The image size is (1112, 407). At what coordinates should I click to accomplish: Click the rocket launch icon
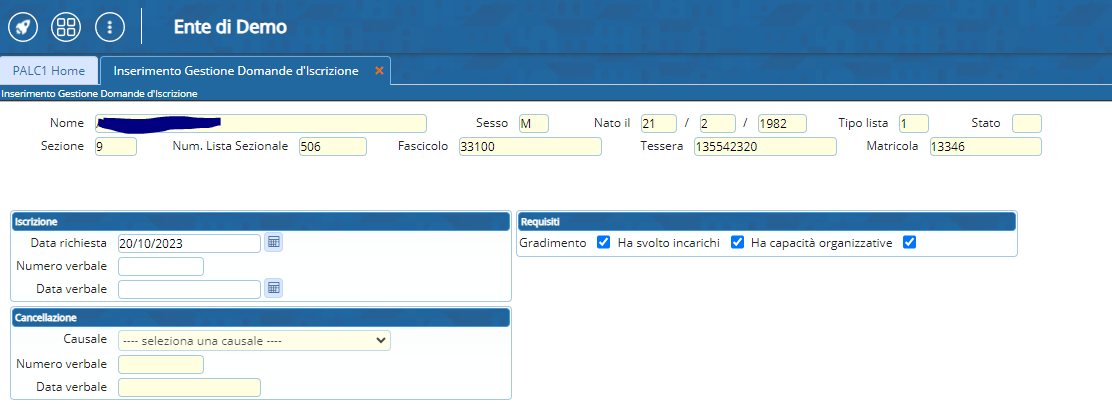coord(23,26)
